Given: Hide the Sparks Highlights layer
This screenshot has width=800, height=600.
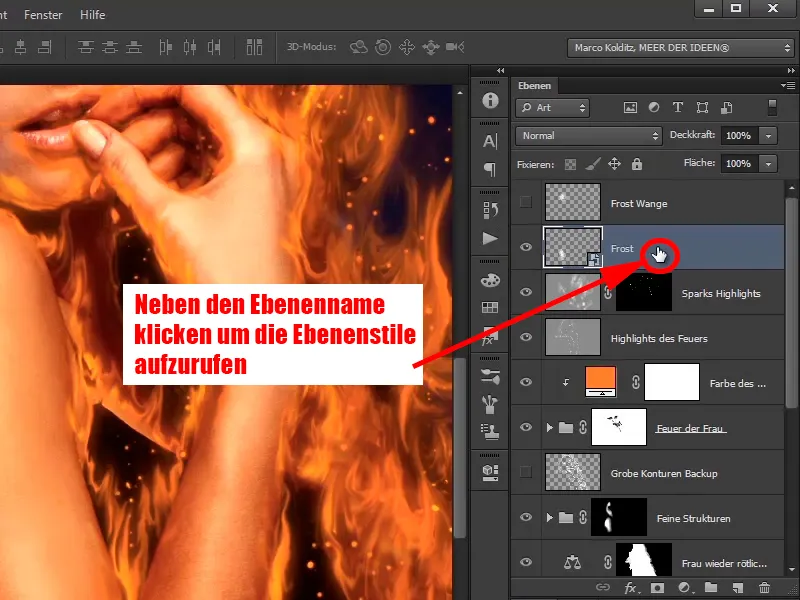Looking at the screenshot, I should pyautogui.click(x=526, y=292).
